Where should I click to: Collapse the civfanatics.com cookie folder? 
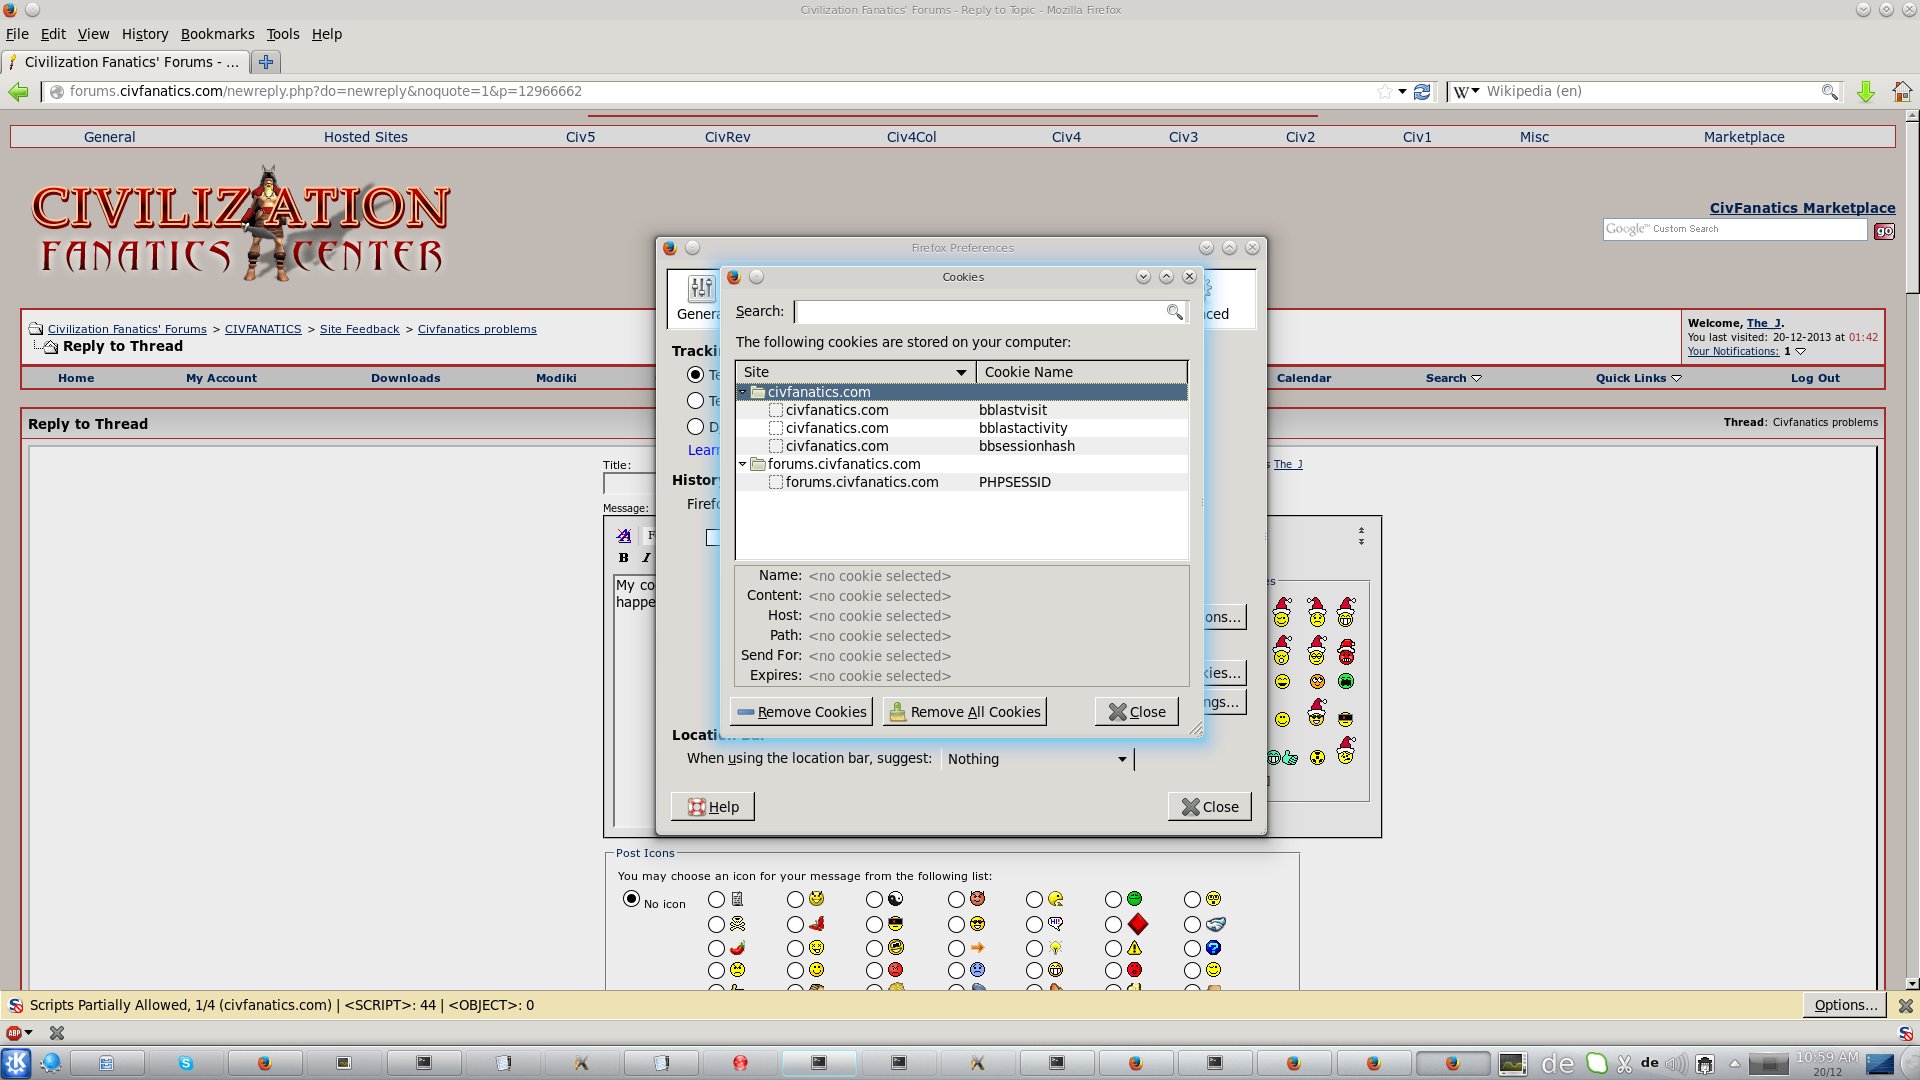pos(742,392)
